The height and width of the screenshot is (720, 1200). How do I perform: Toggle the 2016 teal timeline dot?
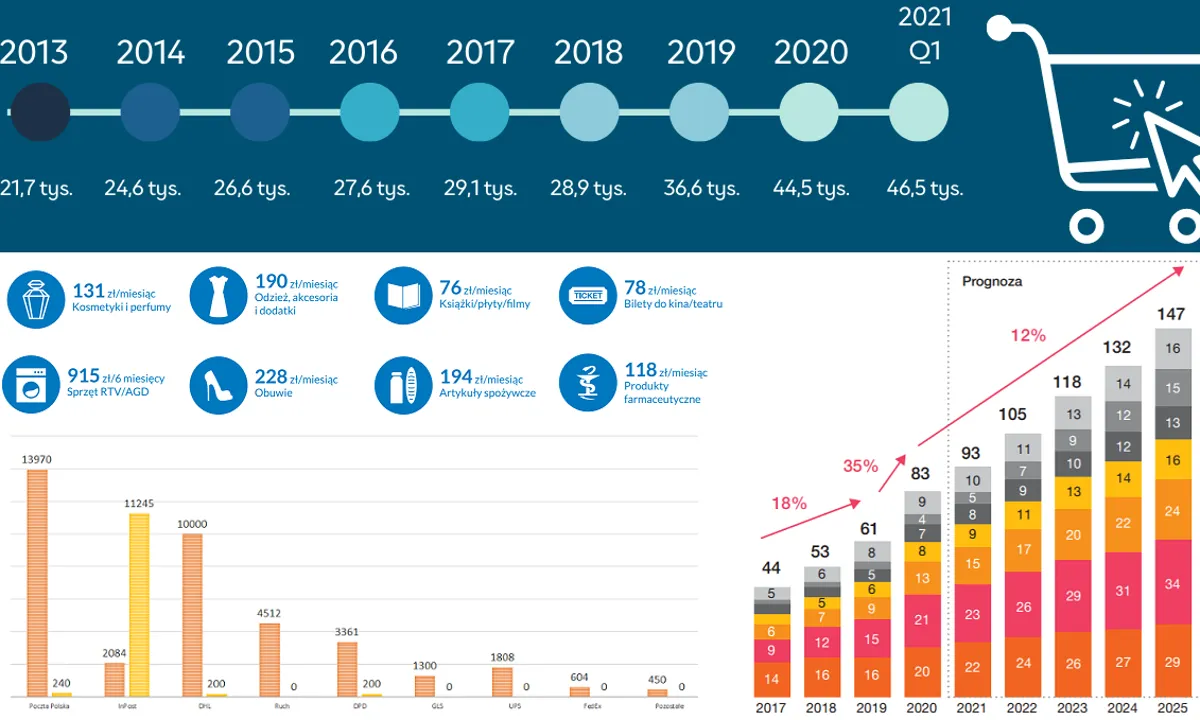pos(369,112)
